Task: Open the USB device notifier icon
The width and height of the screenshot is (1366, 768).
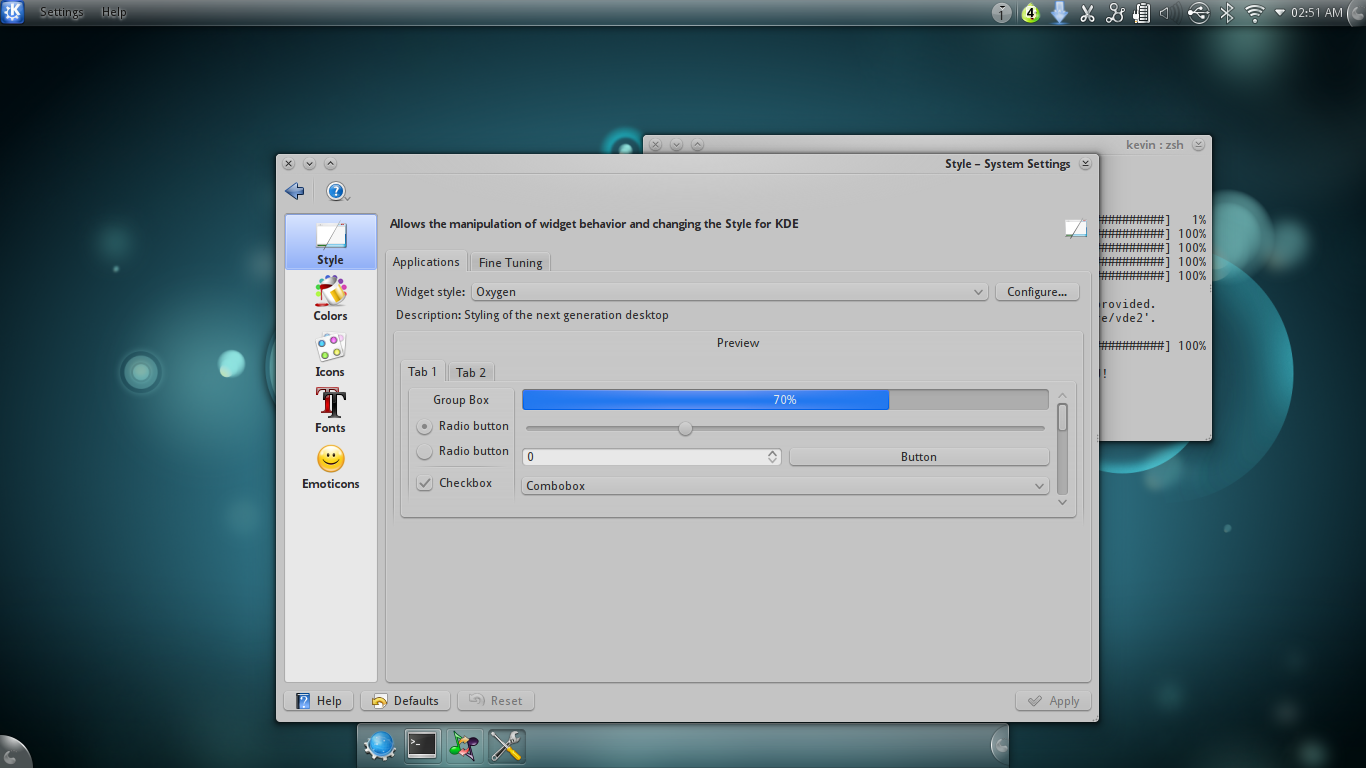Action: [x=1198, y=13]
